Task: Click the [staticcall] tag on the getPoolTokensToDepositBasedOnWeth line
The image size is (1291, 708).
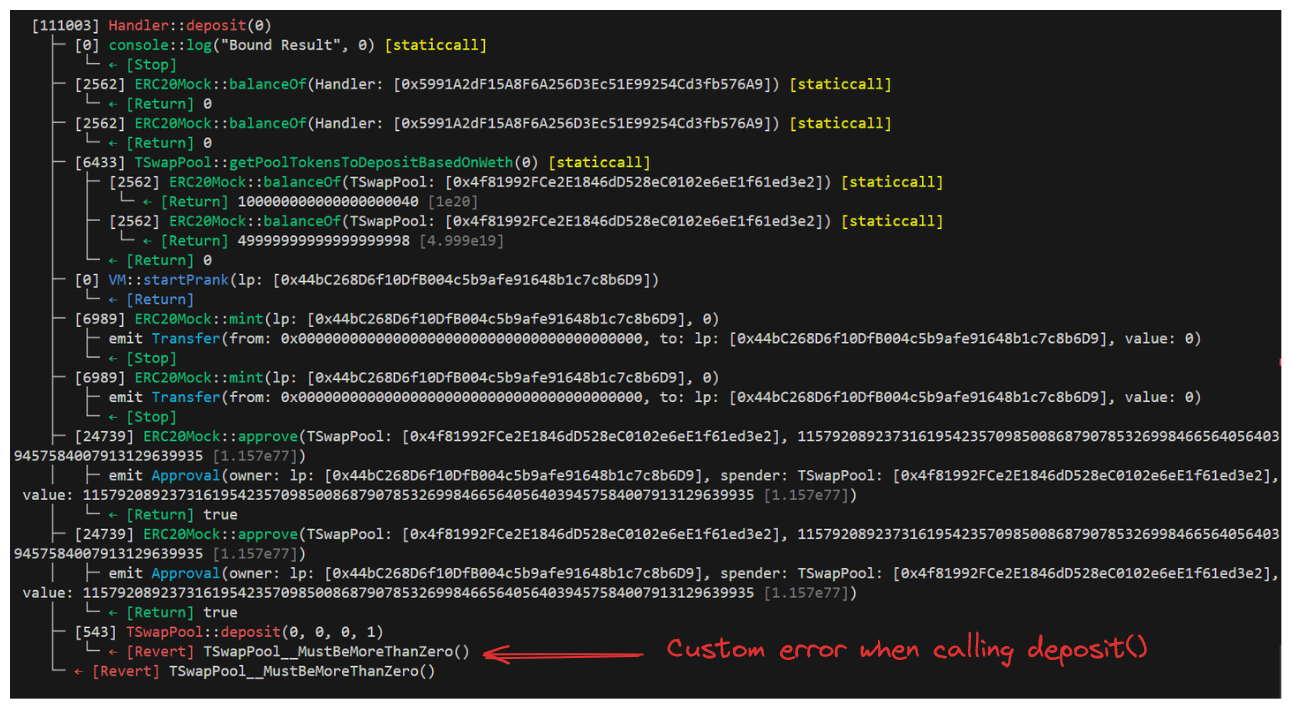Action: pyautogui.click(x=600, y=162)
